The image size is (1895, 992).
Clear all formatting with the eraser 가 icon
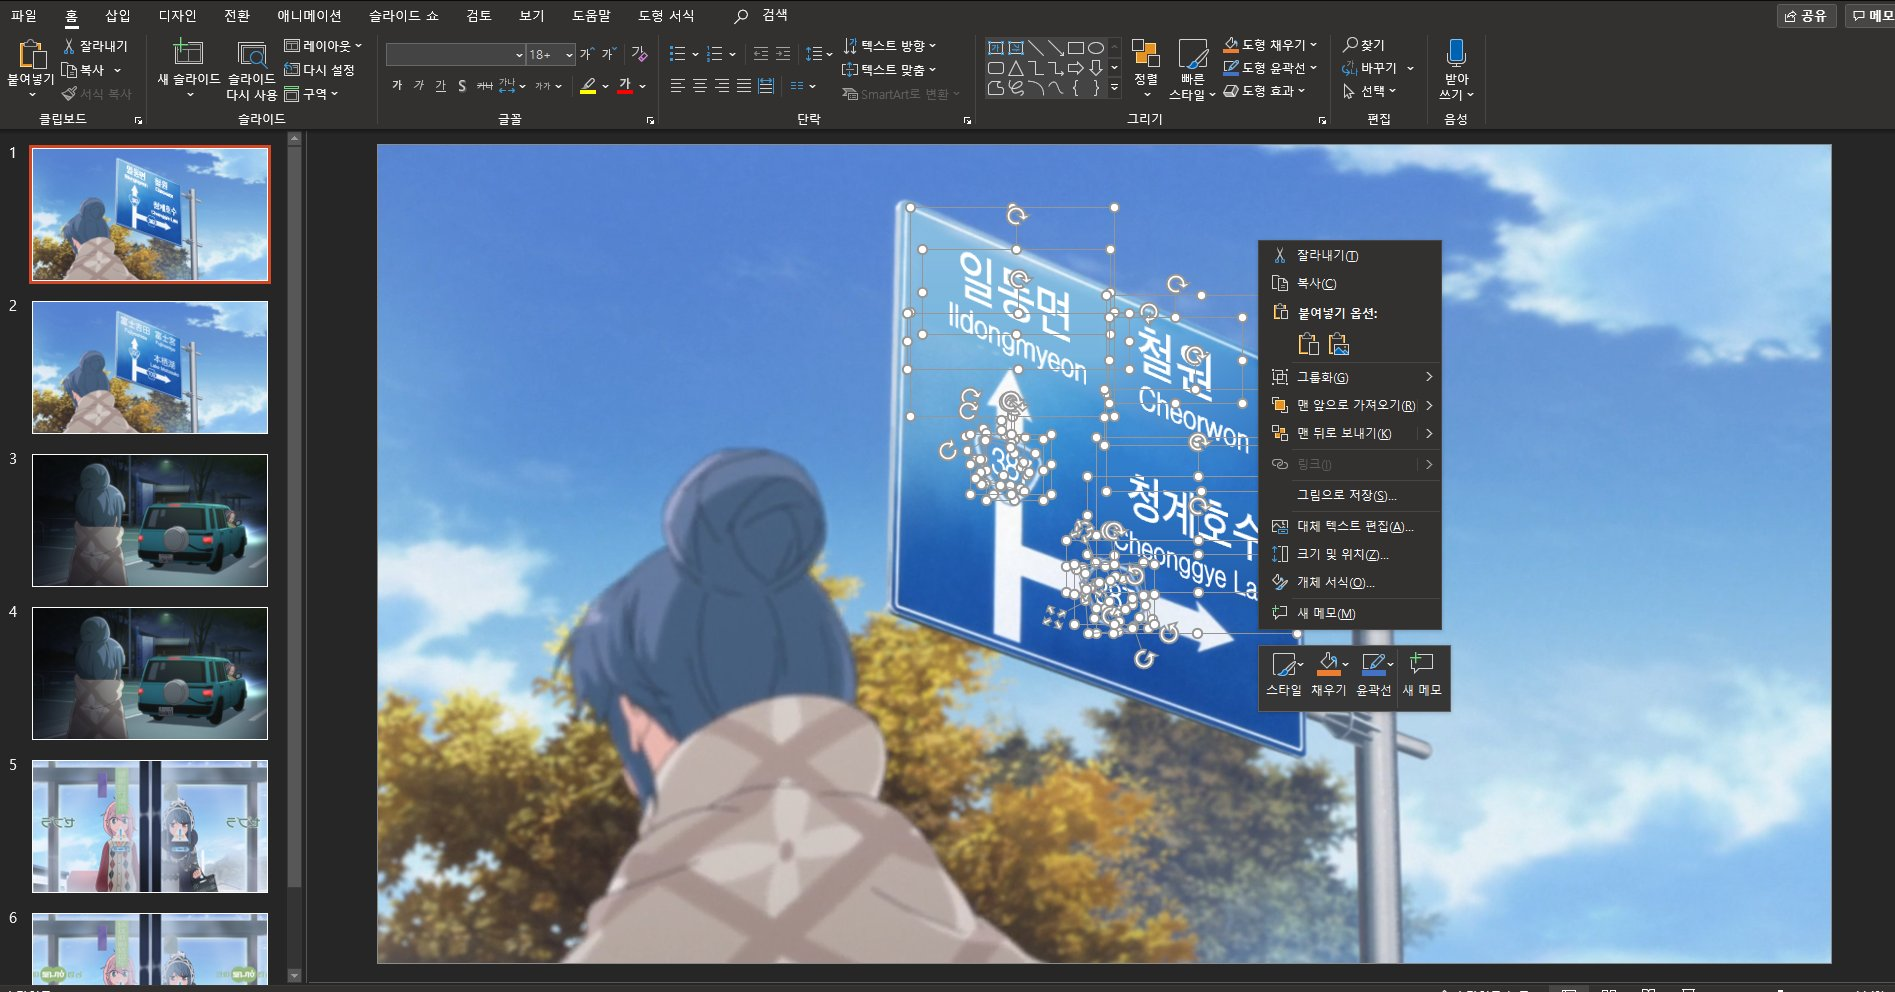[640, 54]
